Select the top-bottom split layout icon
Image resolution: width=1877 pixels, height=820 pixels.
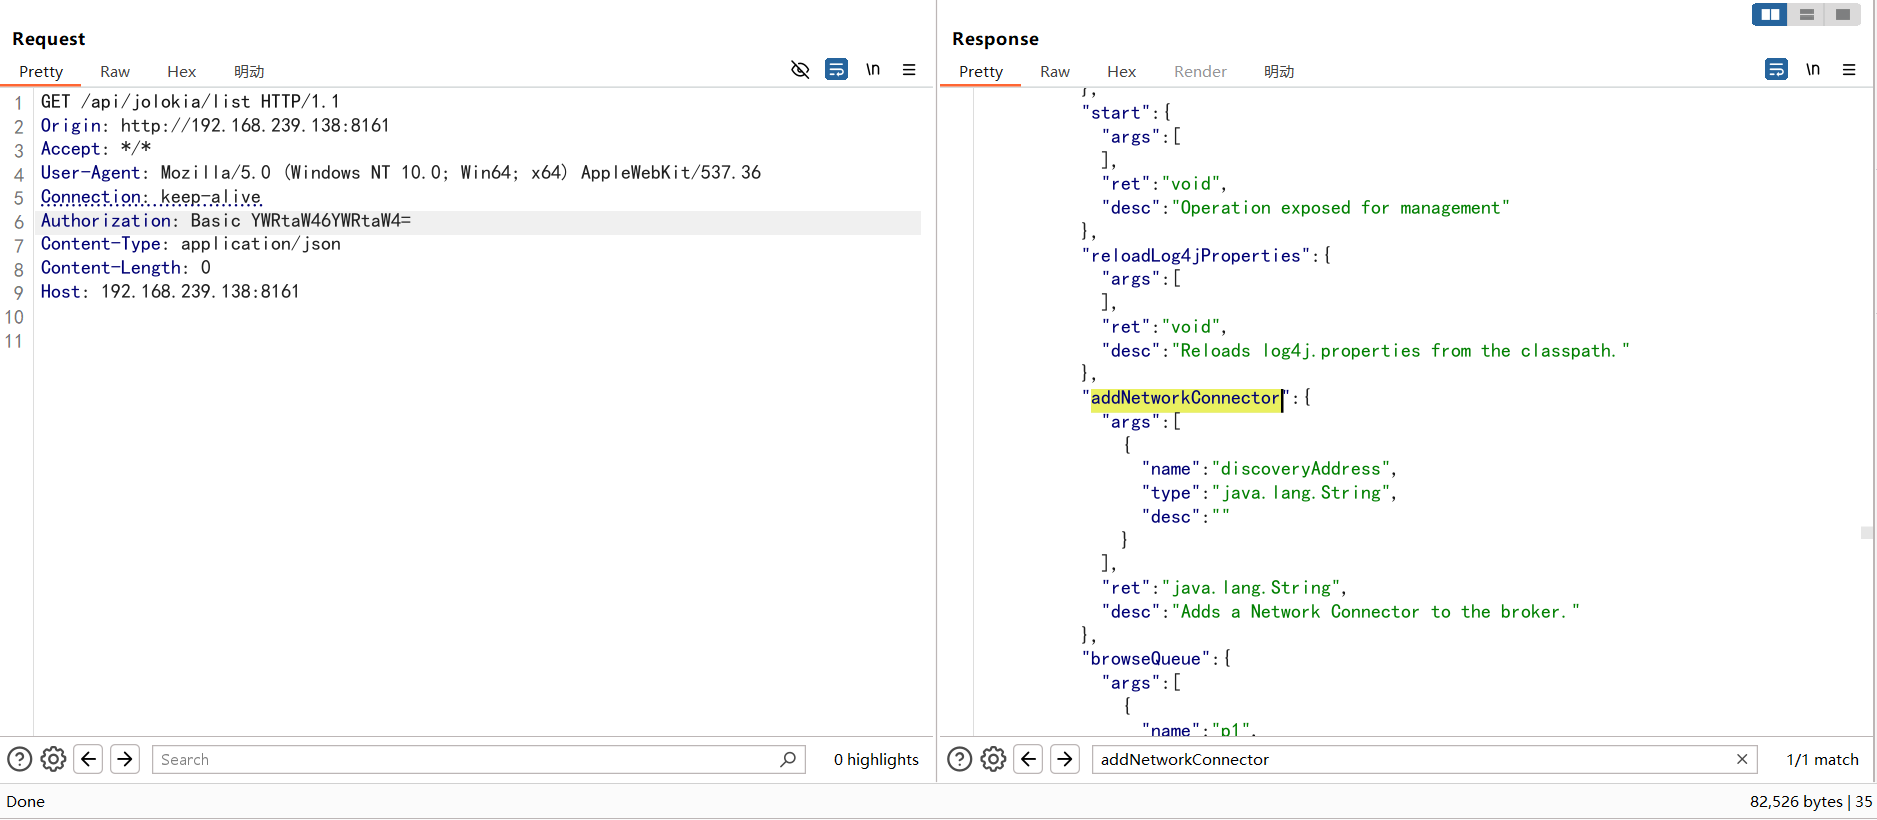click(x=1806, y=14)
